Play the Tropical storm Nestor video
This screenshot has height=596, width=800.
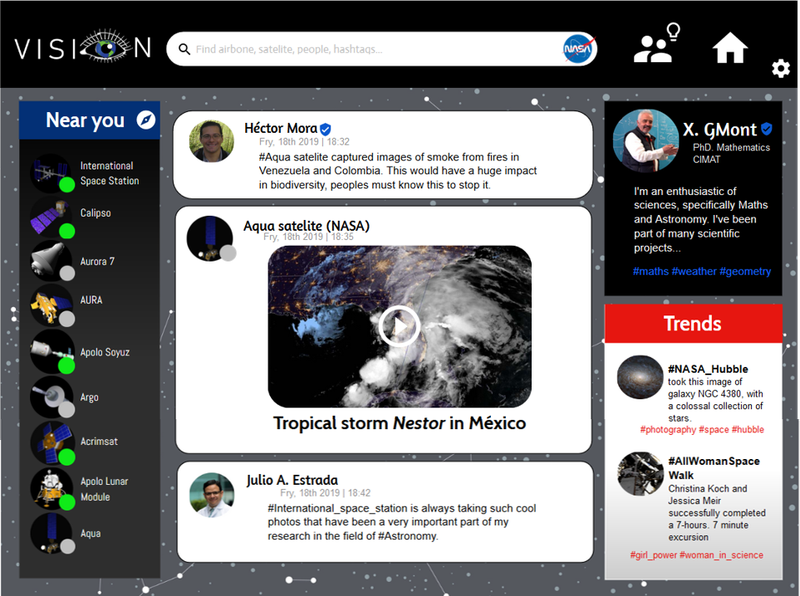pyautogui.click(x=399, y=326)
